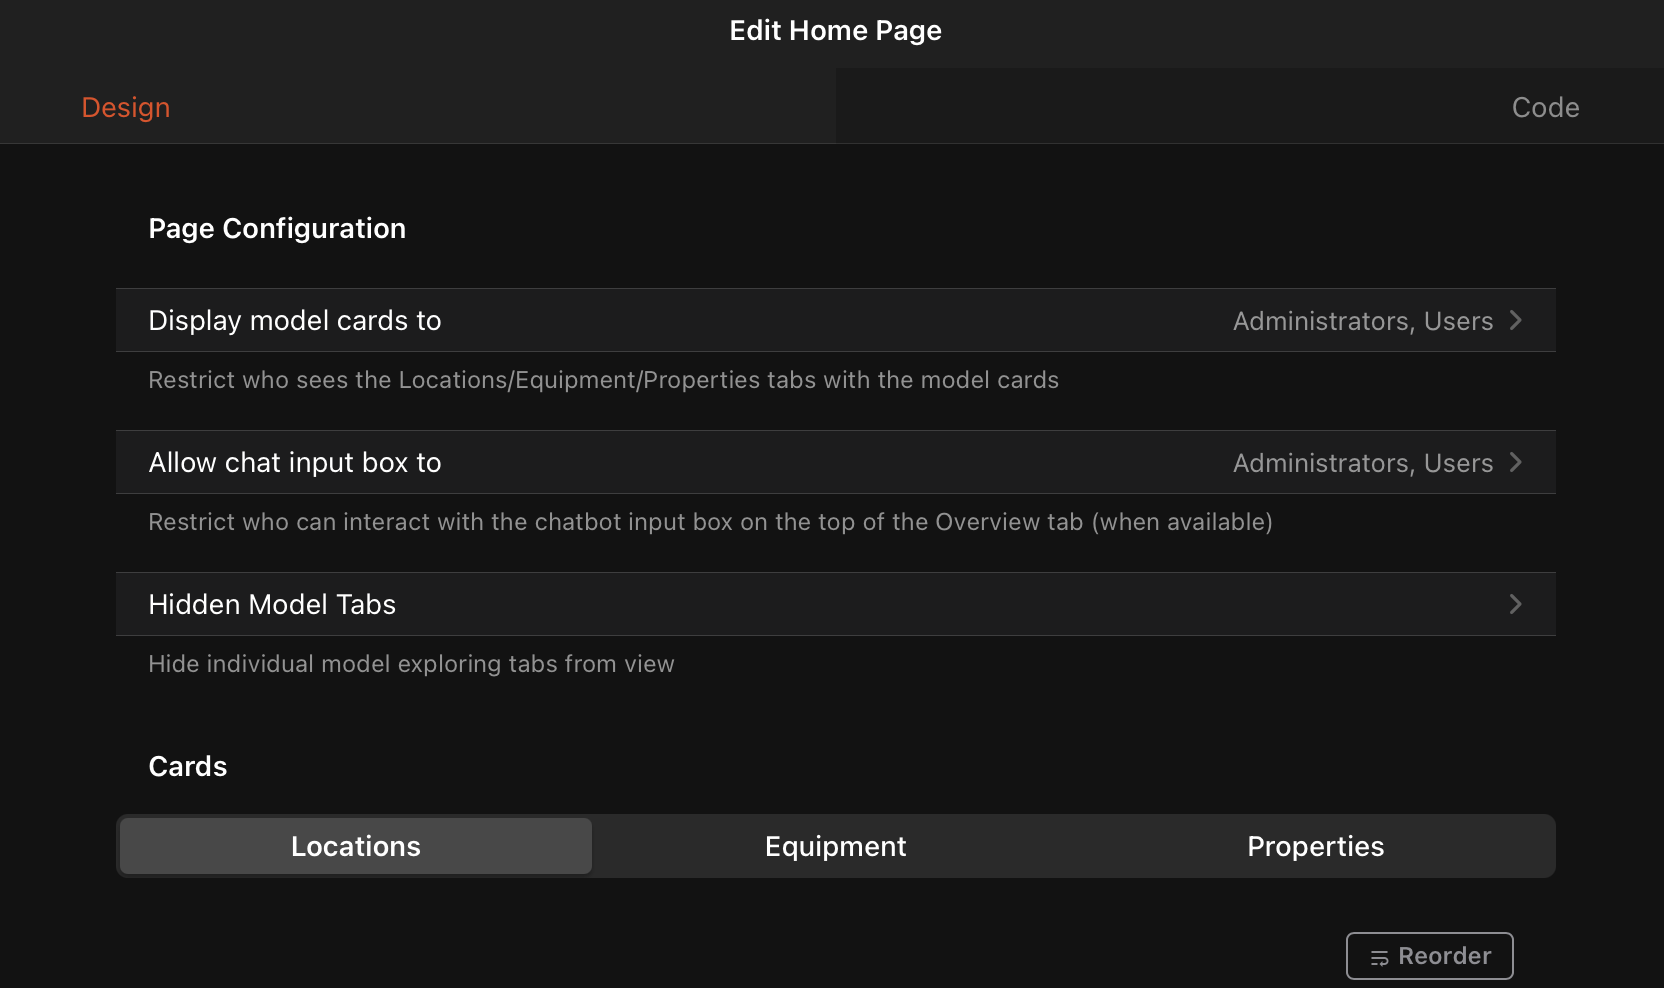Click the Reorder icon in the button
The height and width of the screenshot is (988, 1664).
pos(1379,958)
